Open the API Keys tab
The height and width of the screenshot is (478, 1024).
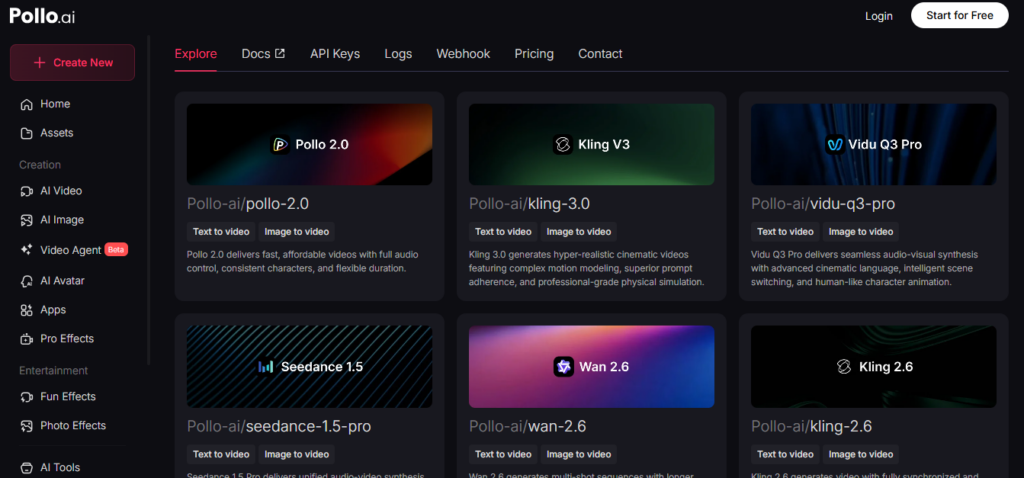point(335,54)
